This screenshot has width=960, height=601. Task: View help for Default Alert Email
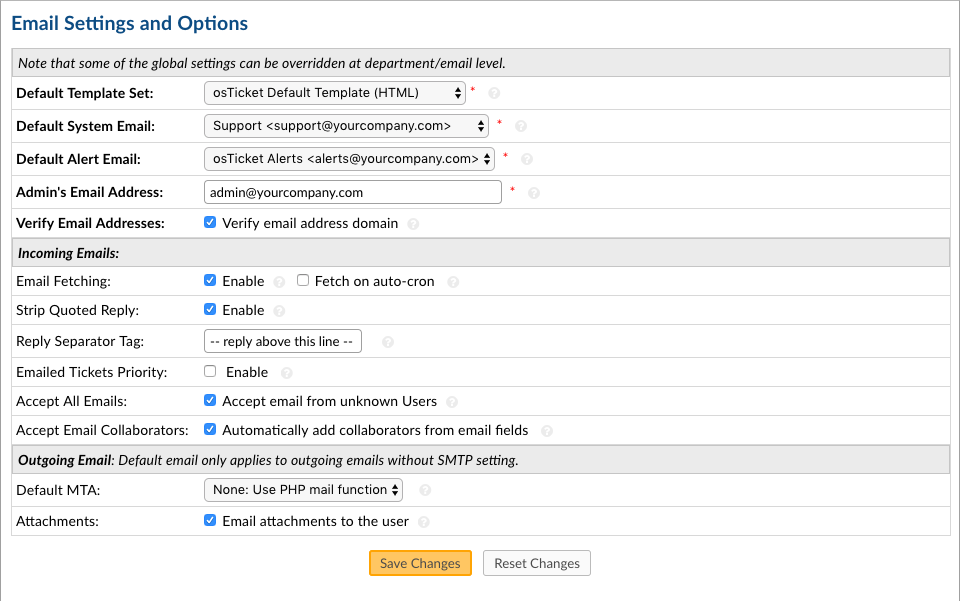527,158
